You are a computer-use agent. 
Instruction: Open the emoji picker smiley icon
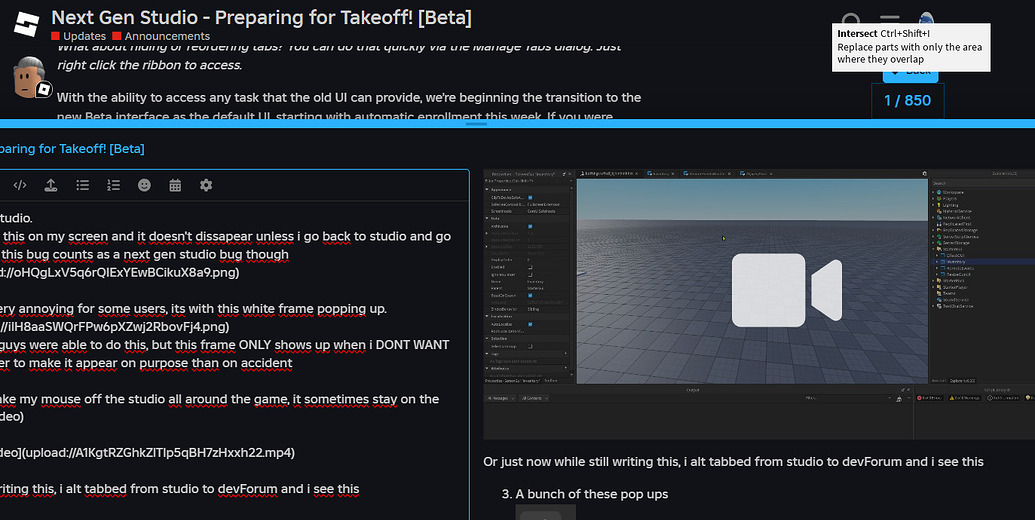pos(145,185)
